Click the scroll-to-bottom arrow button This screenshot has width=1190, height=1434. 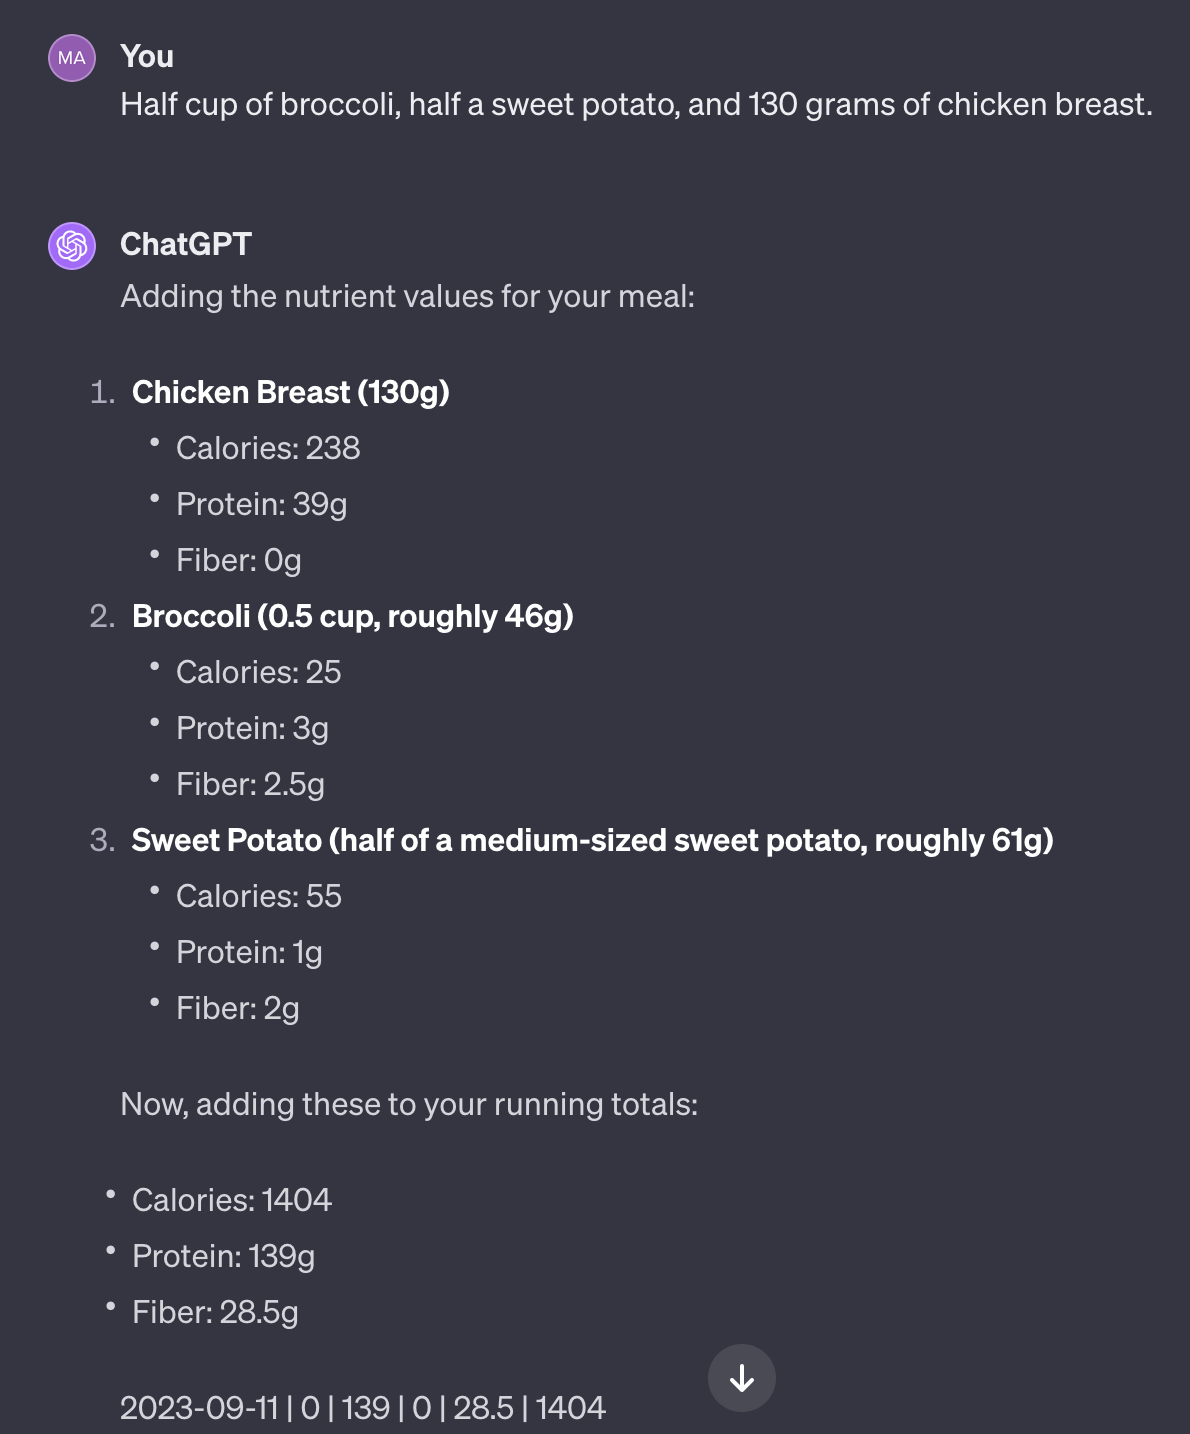[x=741, y=1378]
